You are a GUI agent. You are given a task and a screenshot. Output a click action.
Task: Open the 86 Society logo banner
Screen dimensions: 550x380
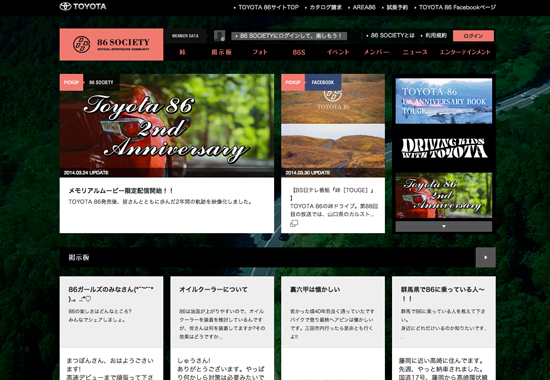(111, 45)
